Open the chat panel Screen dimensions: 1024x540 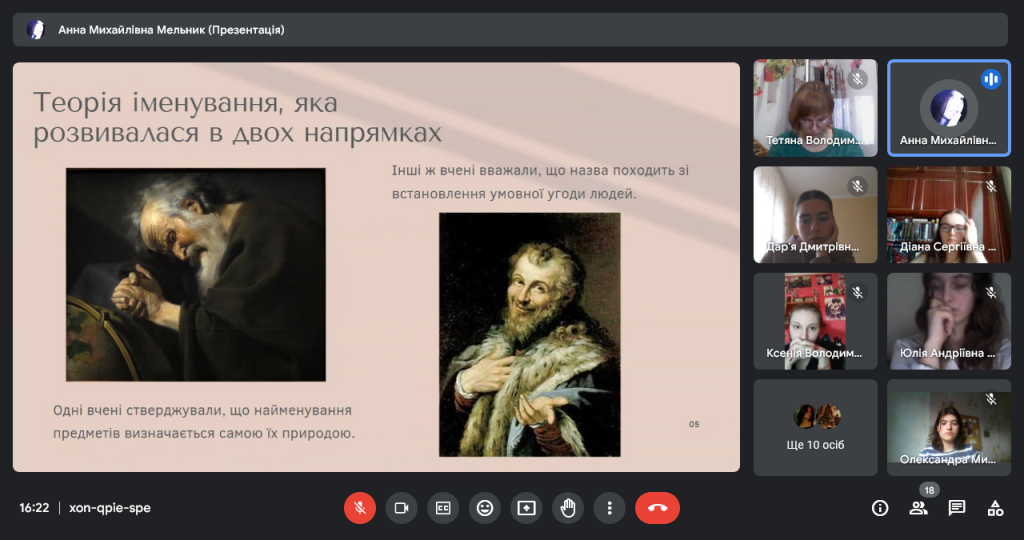(x=957, y=508)
